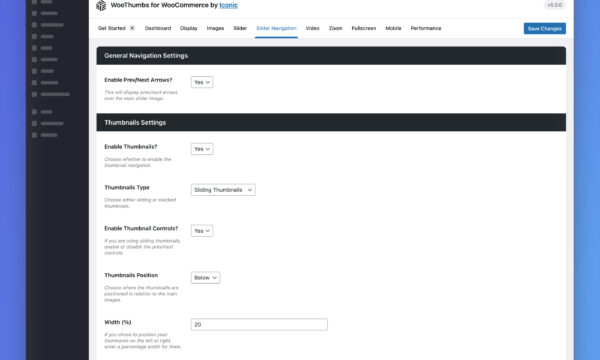Open the Performance tab
600x360 pixels.
[426, 28]
